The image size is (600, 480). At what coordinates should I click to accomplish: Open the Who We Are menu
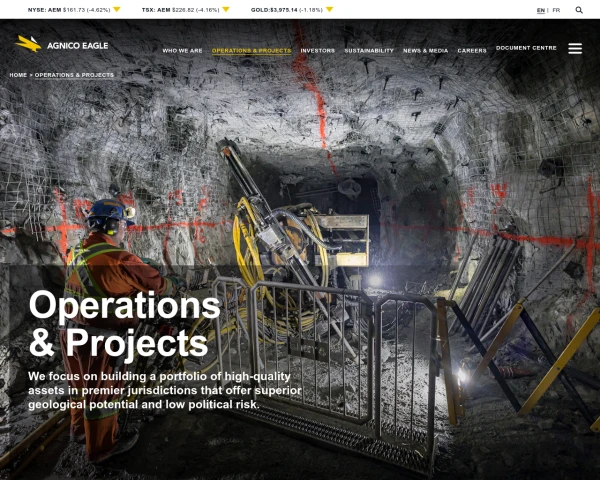(182, 50)
